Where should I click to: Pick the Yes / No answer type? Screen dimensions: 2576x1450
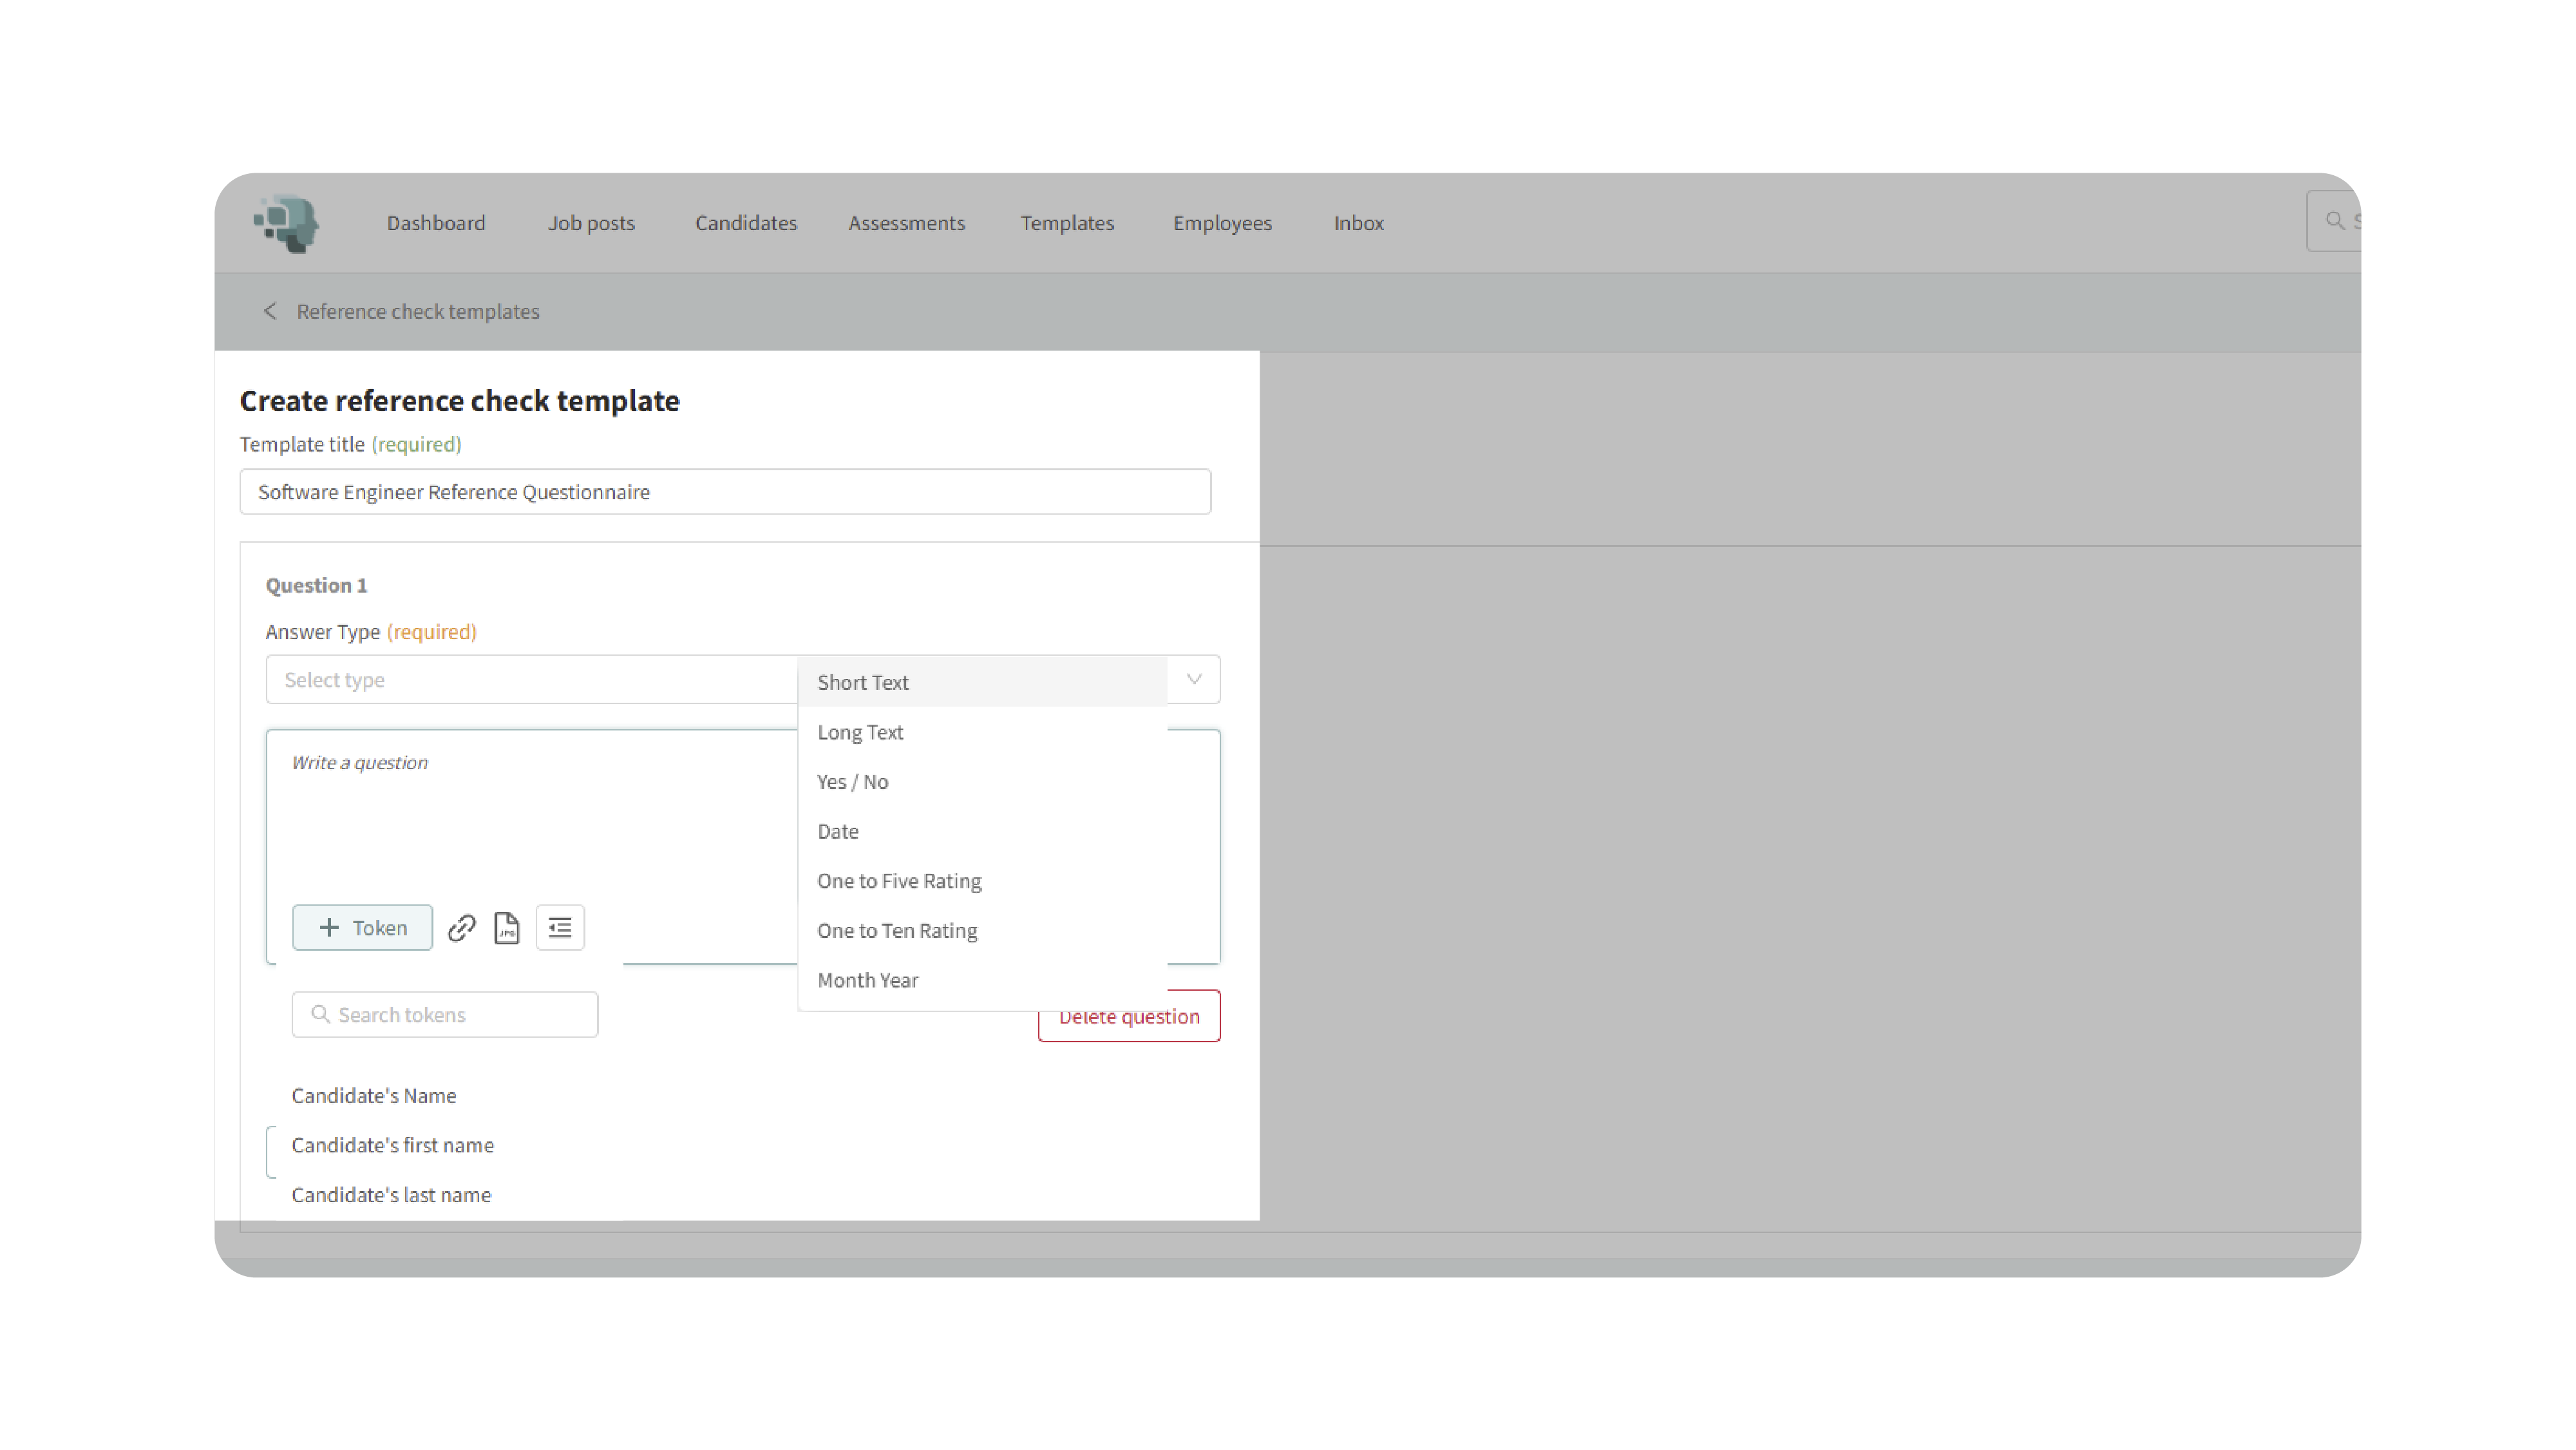(852, 782)
